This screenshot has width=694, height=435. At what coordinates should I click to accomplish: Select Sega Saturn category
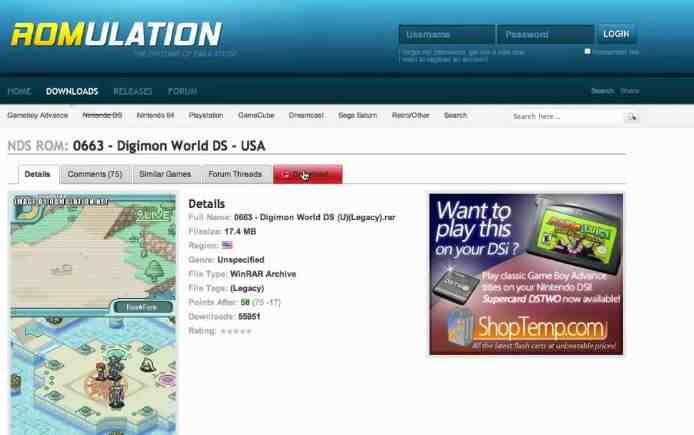click(358, 115)
